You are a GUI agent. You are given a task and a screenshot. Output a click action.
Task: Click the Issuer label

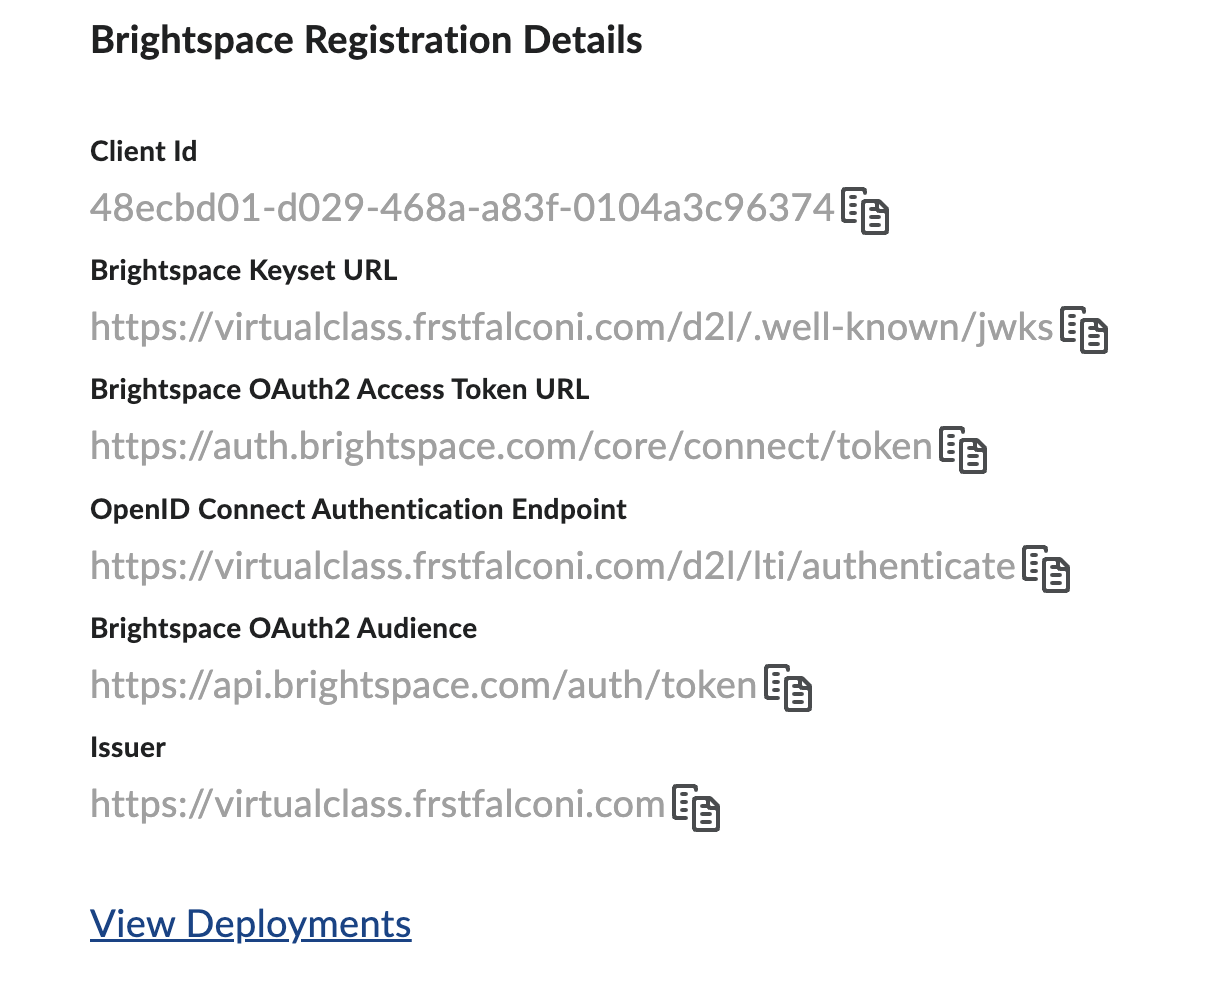pos(128,748)
